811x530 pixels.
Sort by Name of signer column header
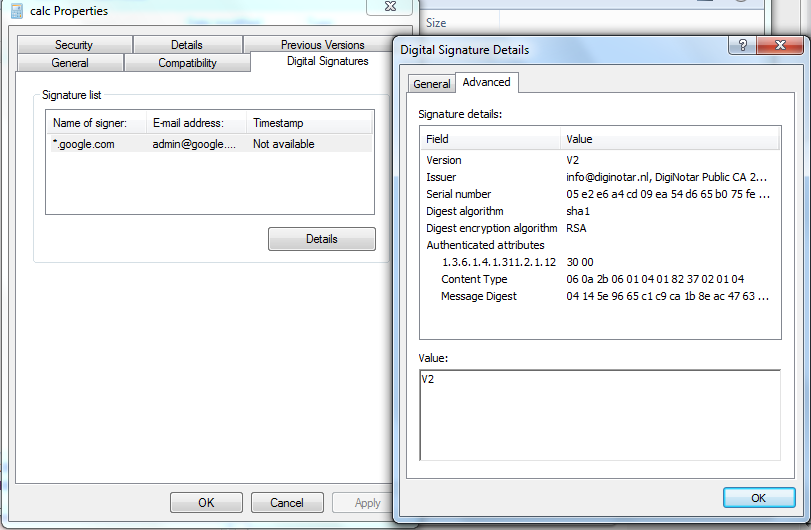tap(96, 123)
